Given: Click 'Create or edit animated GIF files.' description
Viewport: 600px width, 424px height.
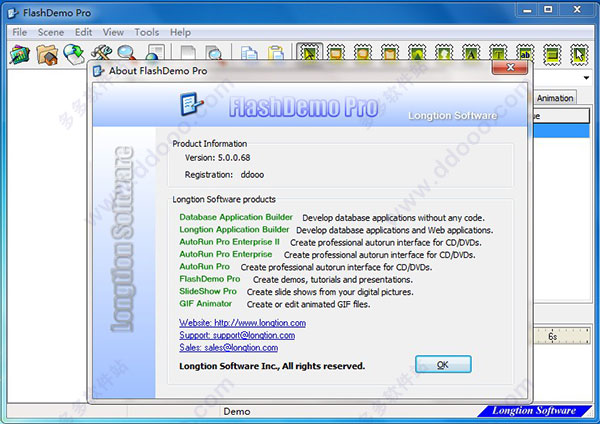Looking at the screenshot, I should 308,304.
